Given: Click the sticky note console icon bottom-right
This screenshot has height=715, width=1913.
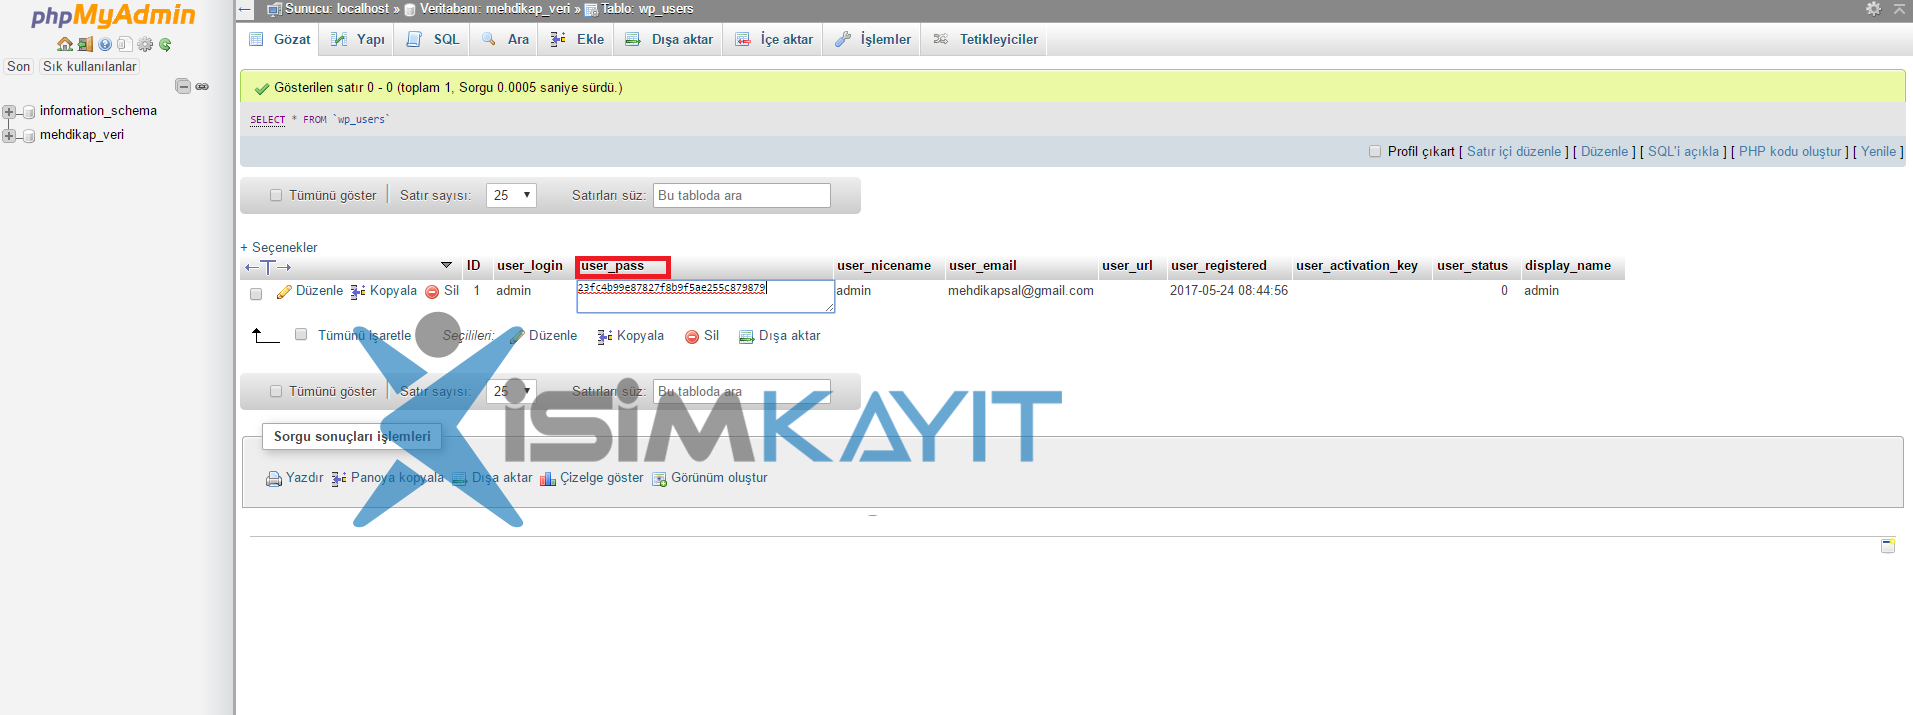Looking at the screenshot, I should coord(1888,546).
